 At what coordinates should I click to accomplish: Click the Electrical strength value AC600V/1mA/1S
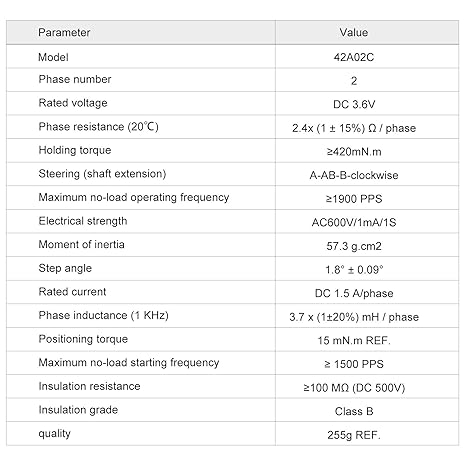pos(354,223)
